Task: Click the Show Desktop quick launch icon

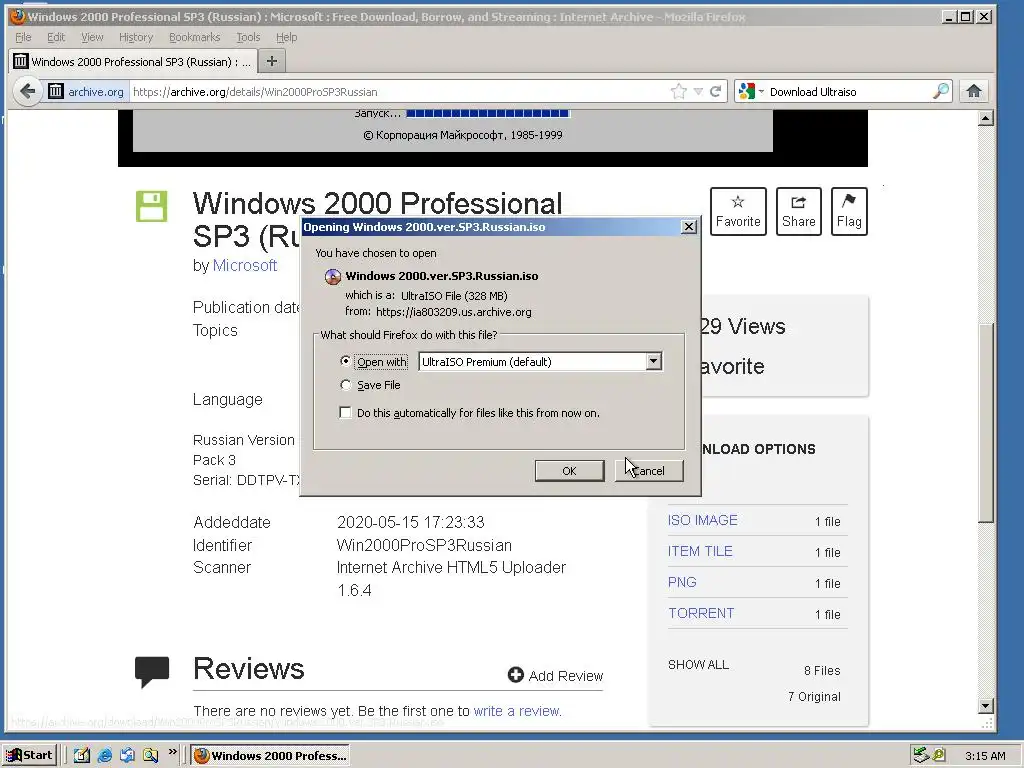Action: click(82, 756)
